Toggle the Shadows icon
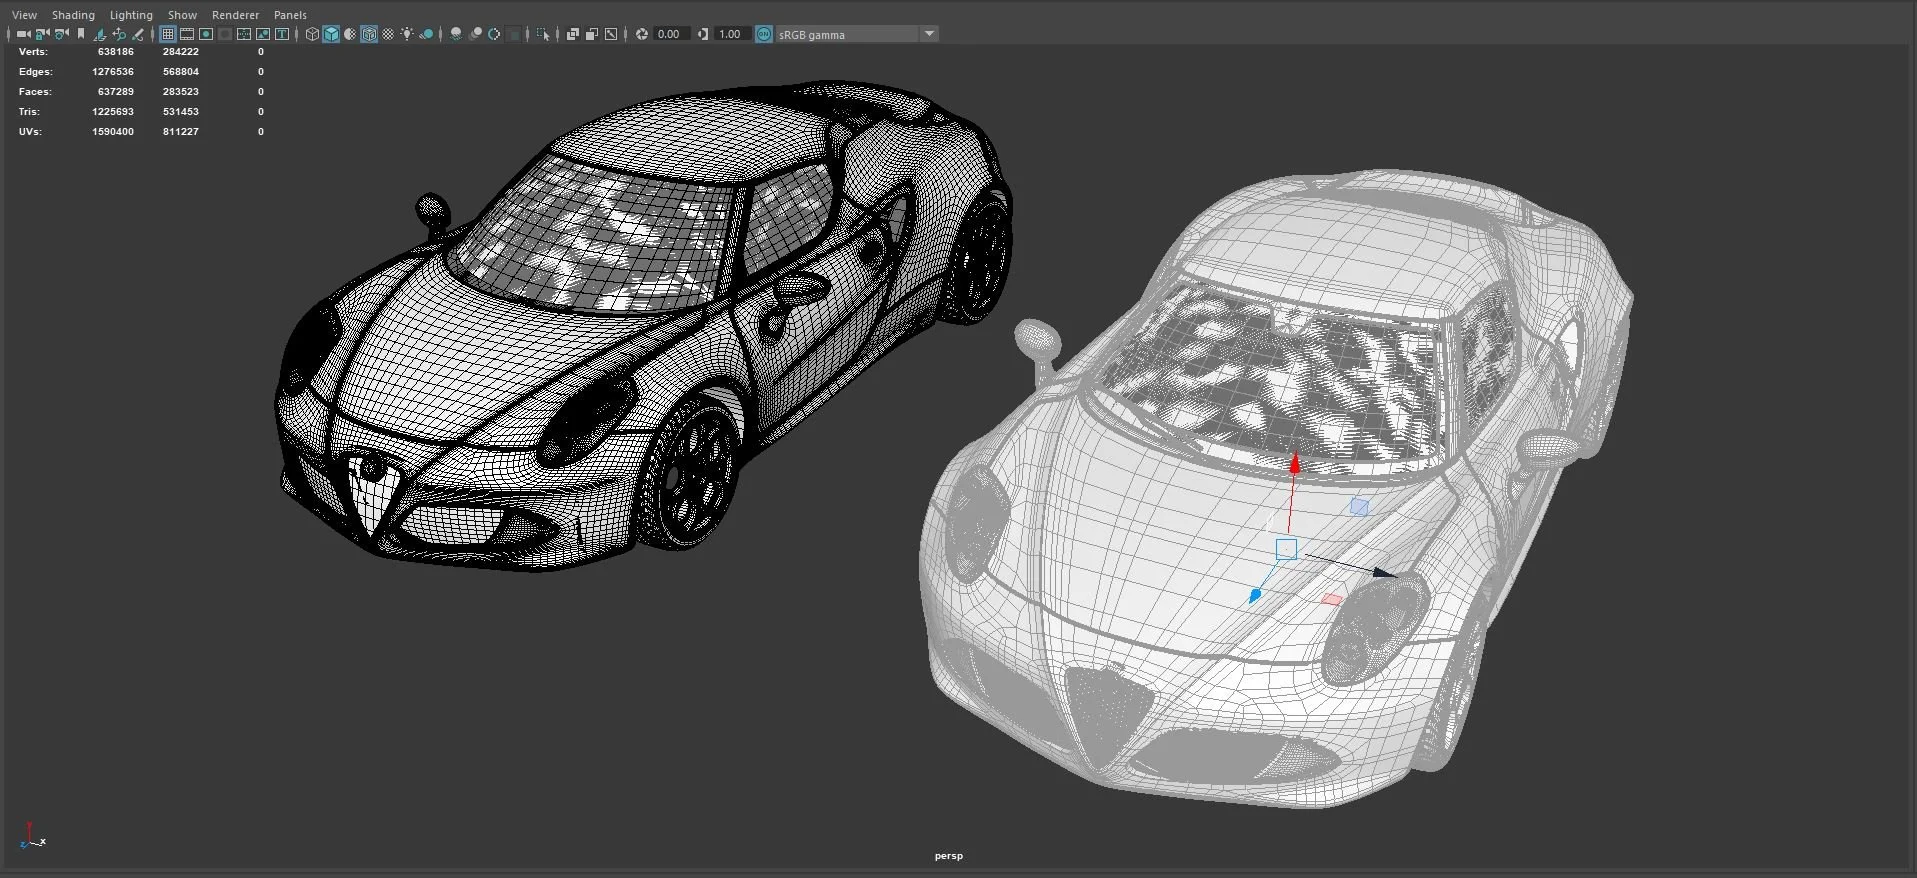1917x878 pixels. pos(426,34)
